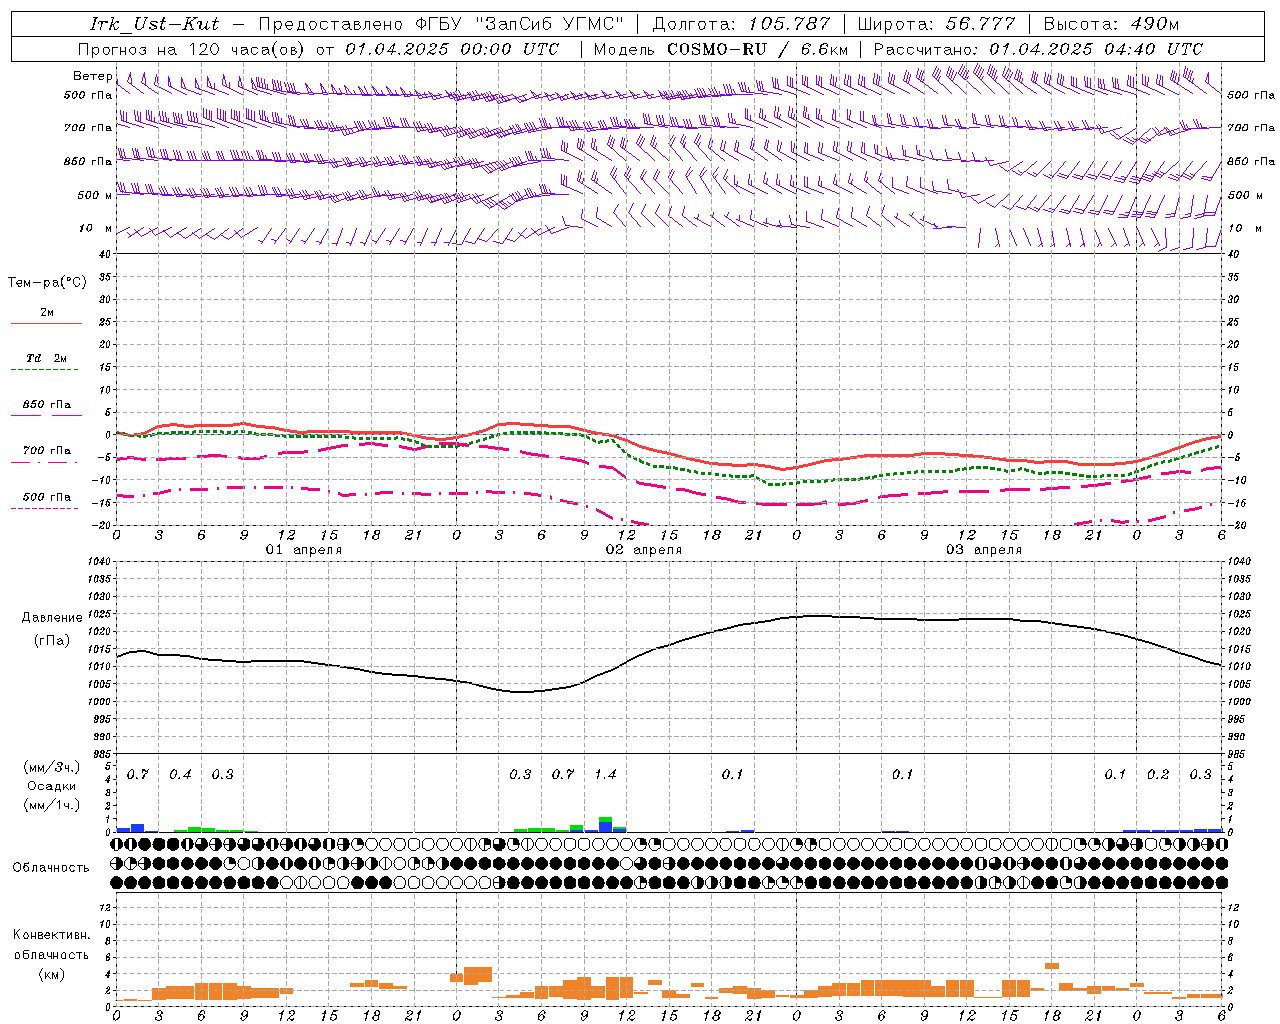The height and width of the screenshot is (1024, 1280).
Task: Click the left 500 м wind level label
Action: tap(95, 195)
